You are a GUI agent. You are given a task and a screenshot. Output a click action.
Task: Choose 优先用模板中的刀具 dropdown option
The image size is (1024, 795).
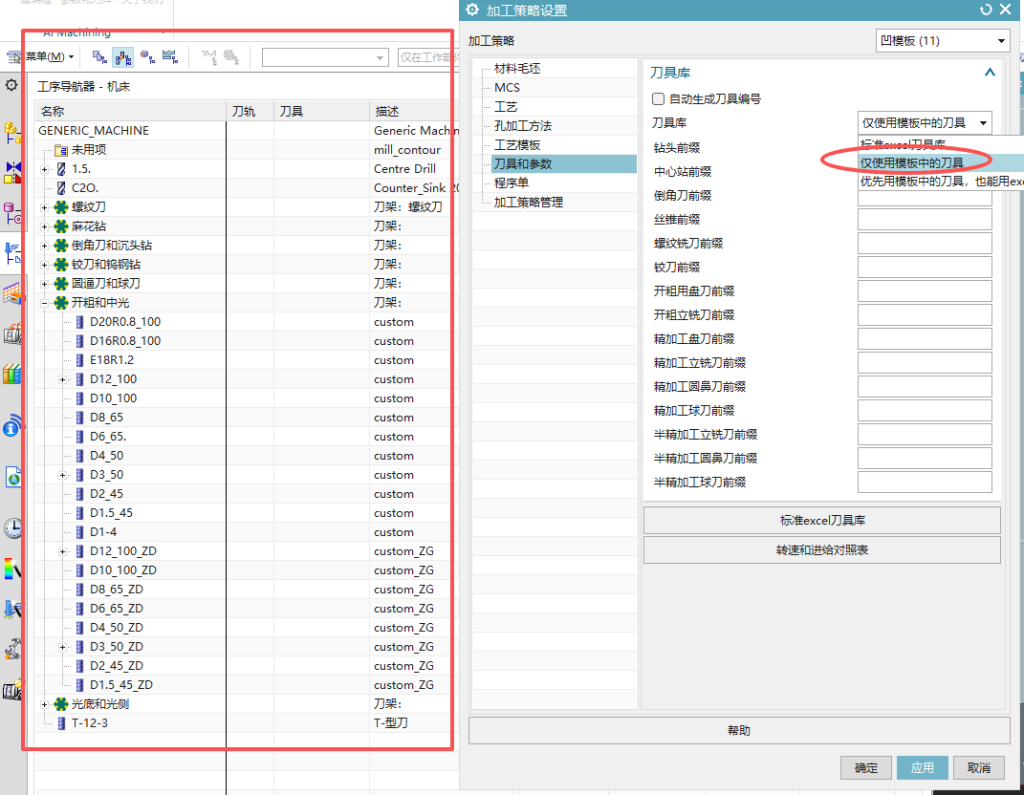point(941,182)
